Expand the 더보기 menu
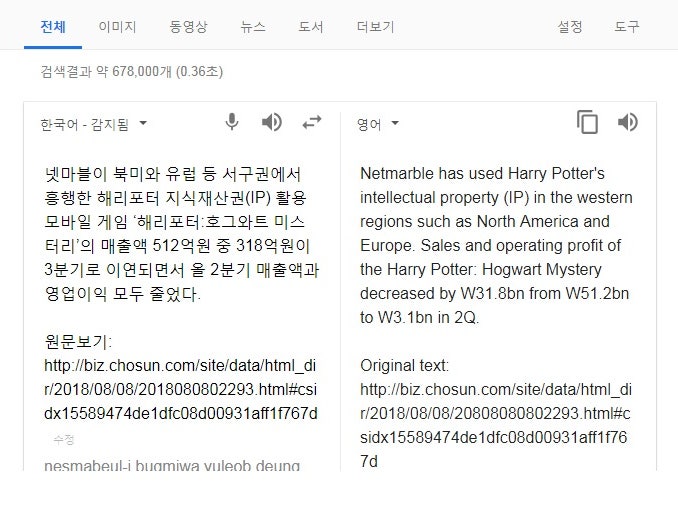The image size is (678, 516). [375, 27]
